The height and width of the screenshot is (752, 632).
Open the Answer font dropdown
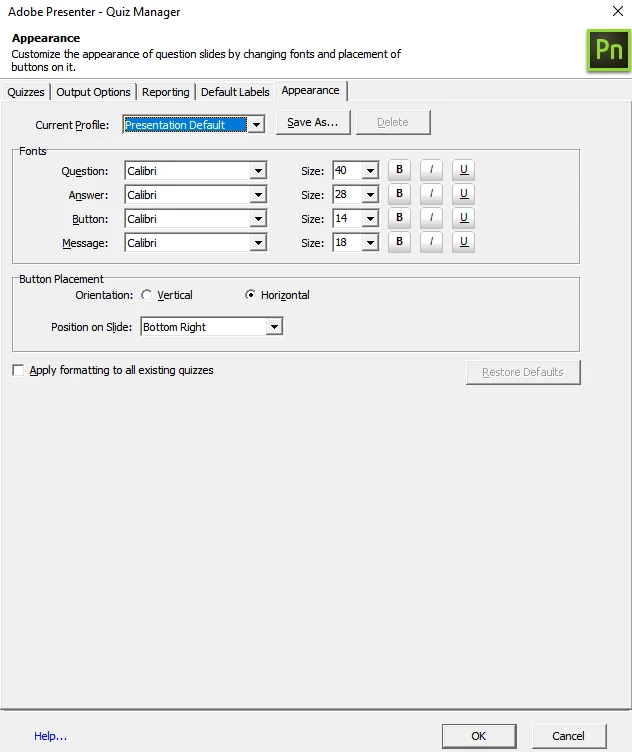point(196,195)
